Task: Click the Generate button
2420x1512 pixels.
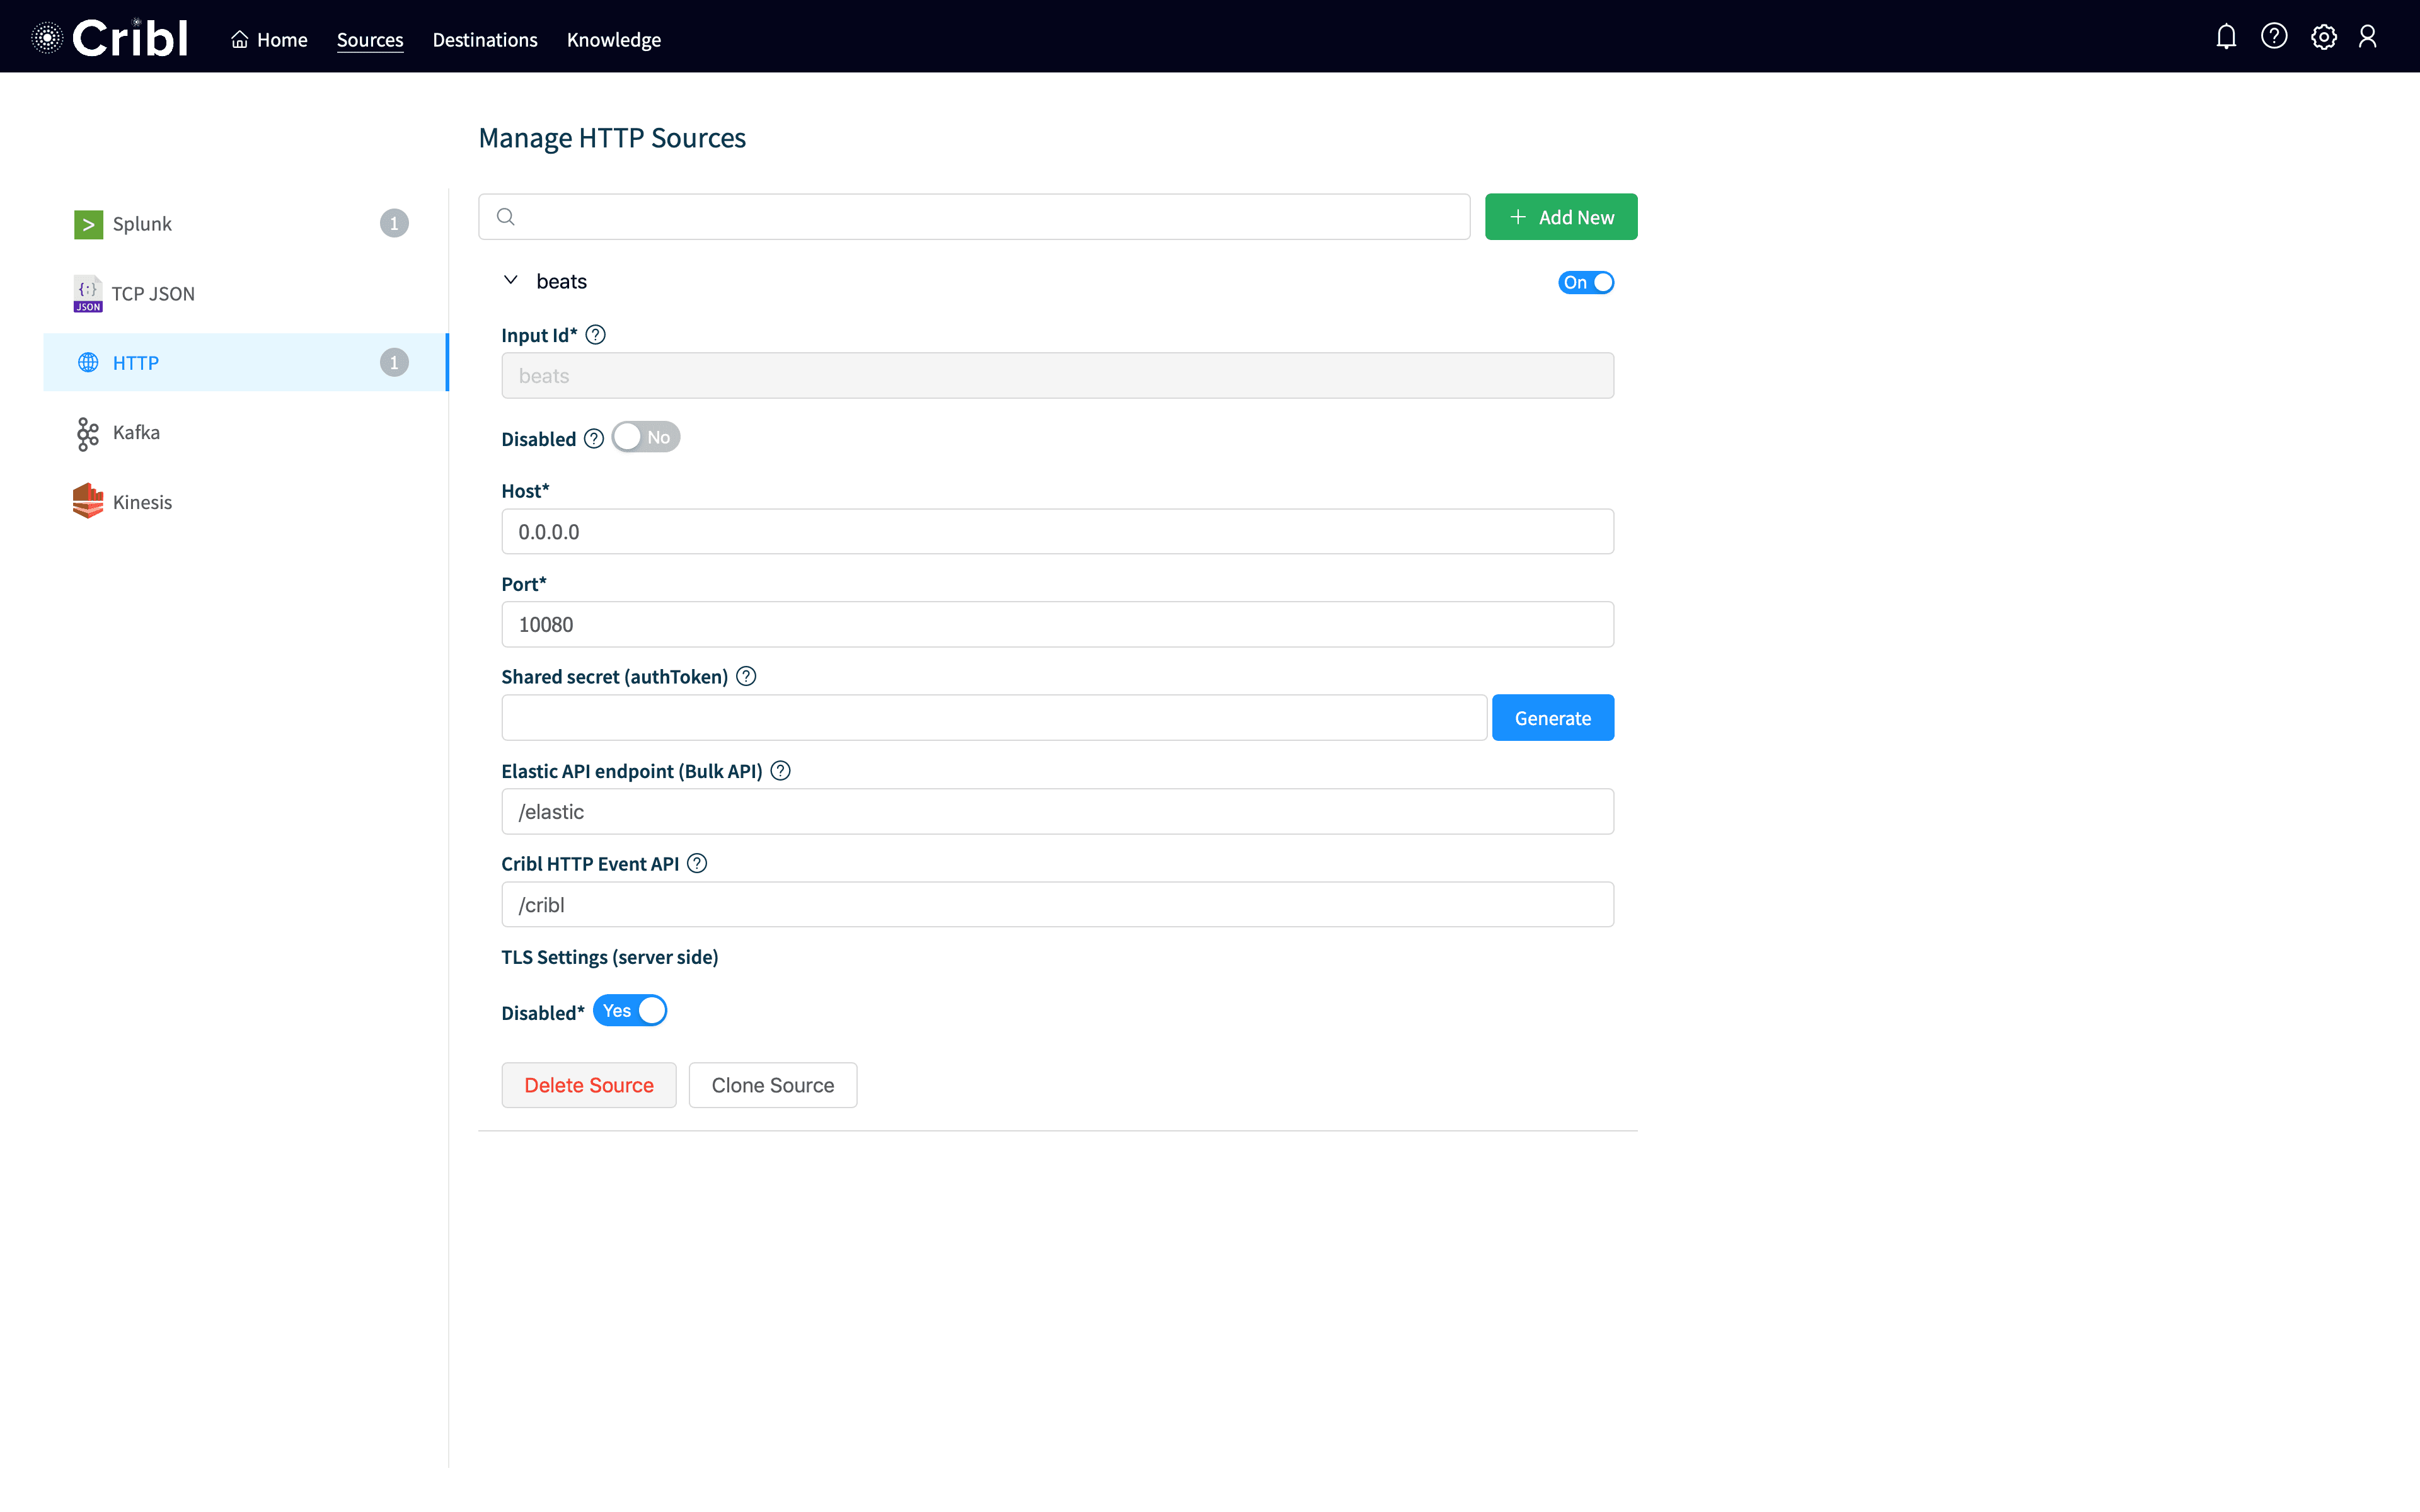Action: 1552,718
